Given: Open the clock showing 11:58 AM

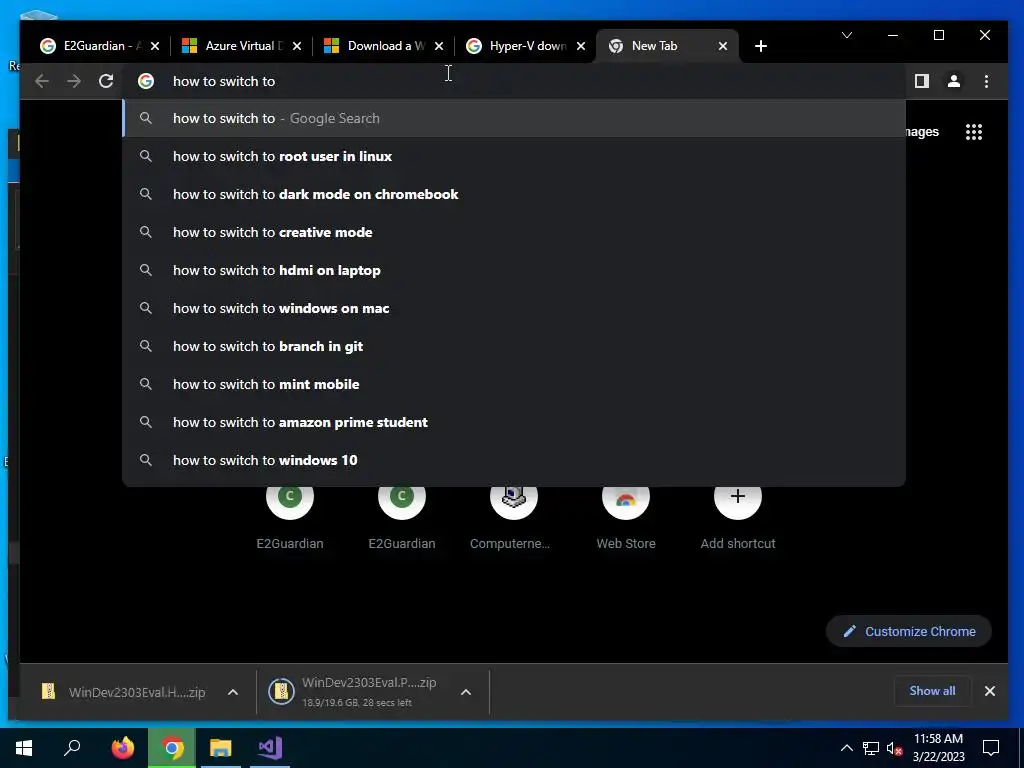Looking at the screenshot, I should coord(938,748).
